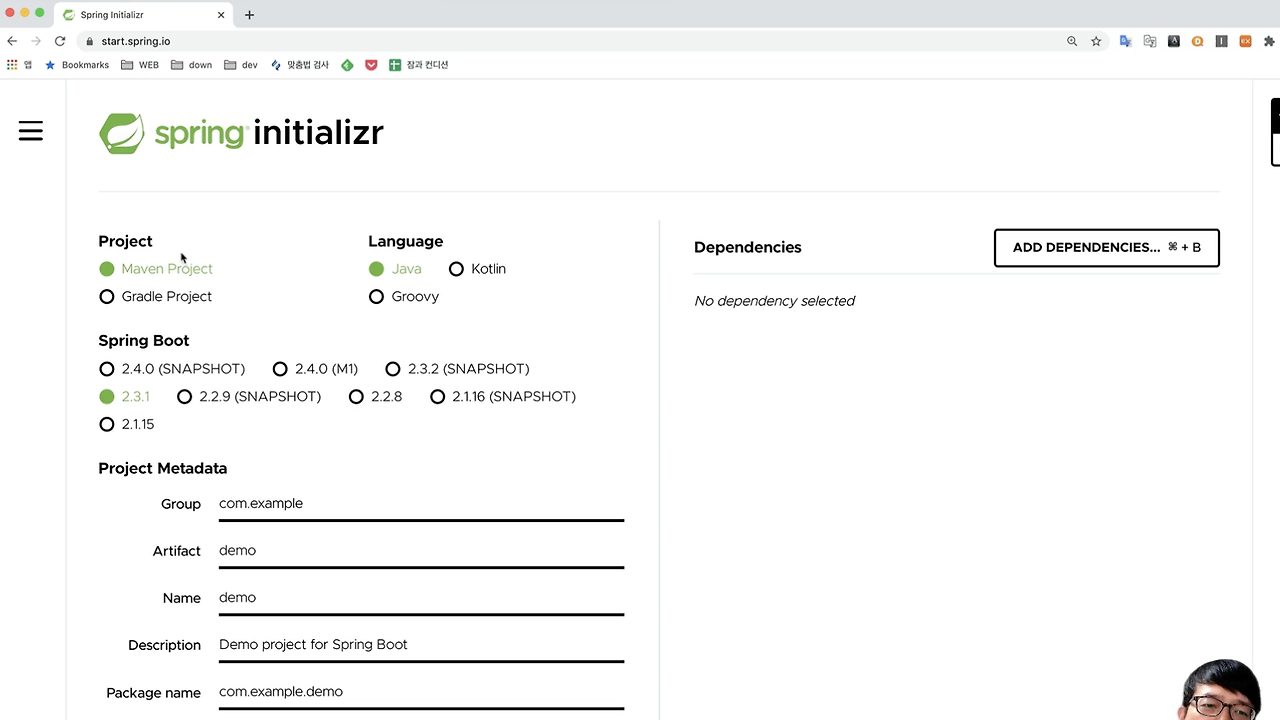Viewport: 1280px width, 720px height.
Task: Click the Package name input field
Action: coord(421,693)
